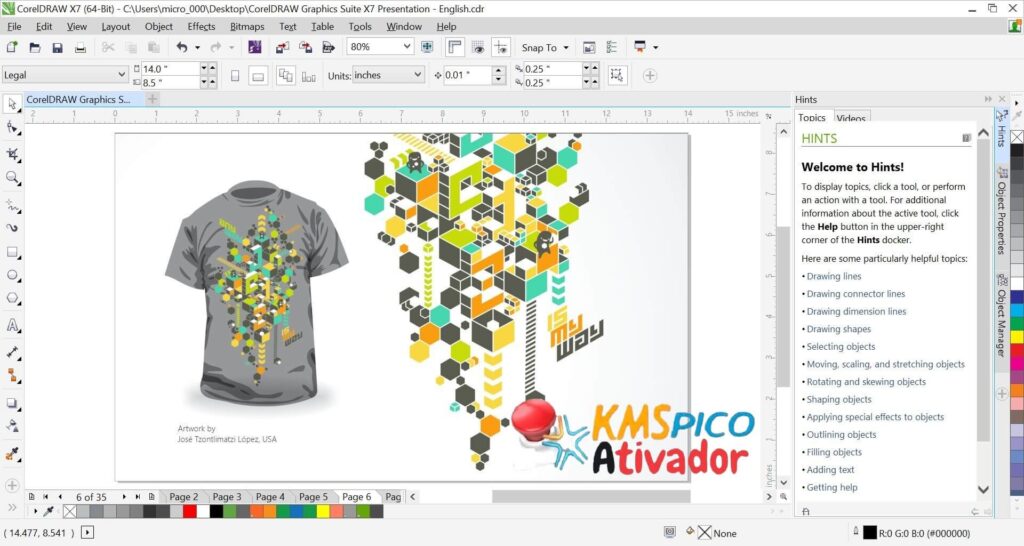
Task: Click the Open folder icon
Action: click(x=35, y=47)
